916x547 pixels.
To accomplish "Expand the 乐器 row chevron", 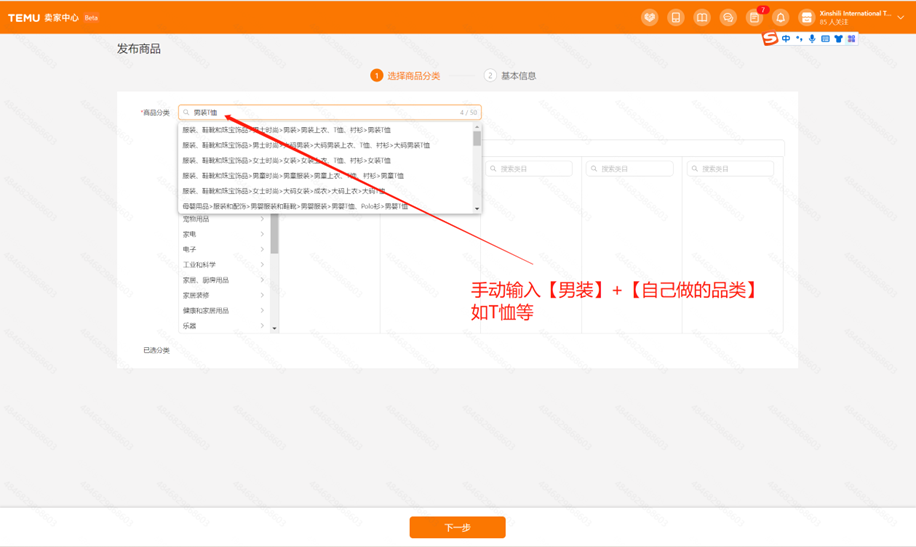I will pos(262,326).
